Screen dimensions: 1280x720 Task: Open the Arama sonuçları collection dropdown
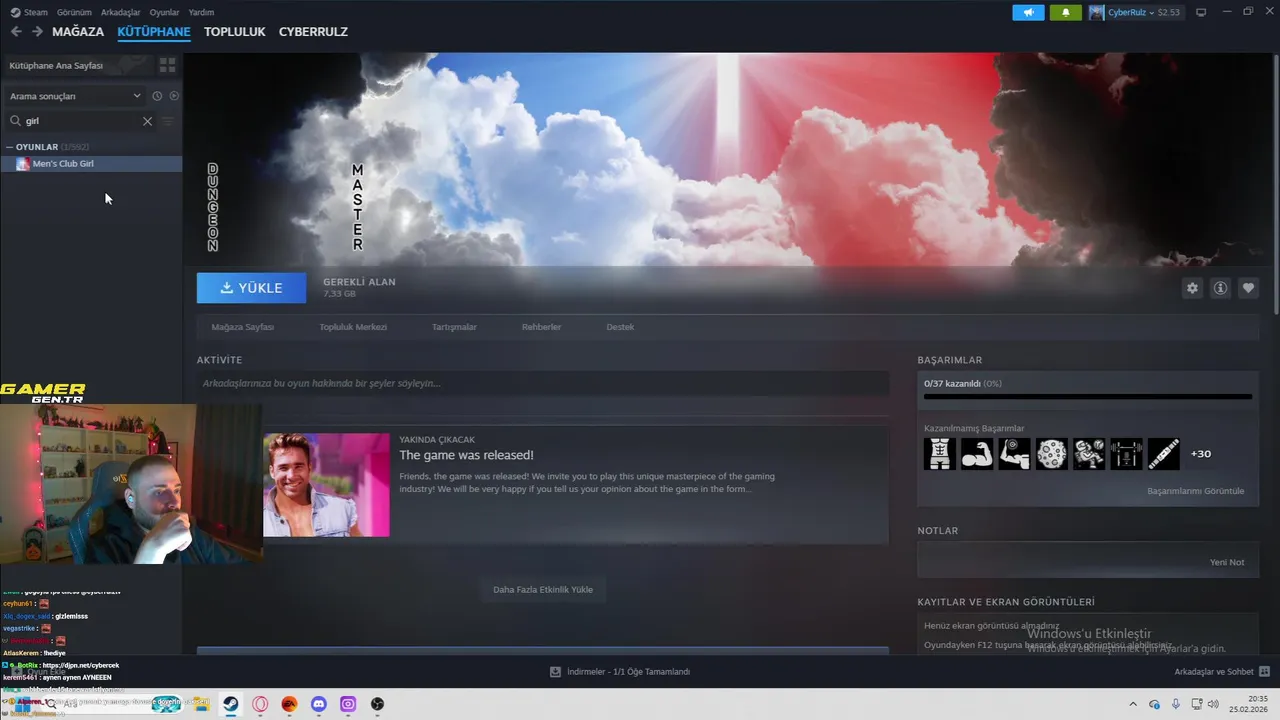point(75,96)
